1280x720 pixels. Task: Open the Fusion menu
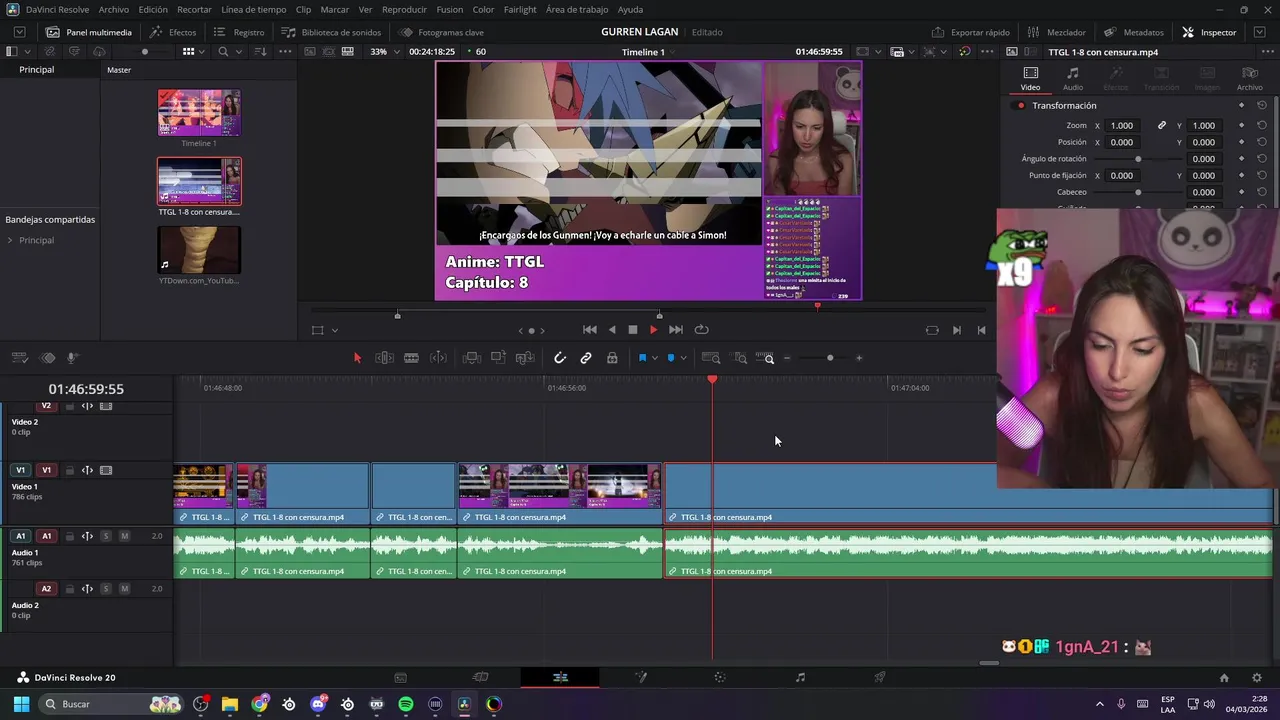pyautogui.click(x=450, y=9)
